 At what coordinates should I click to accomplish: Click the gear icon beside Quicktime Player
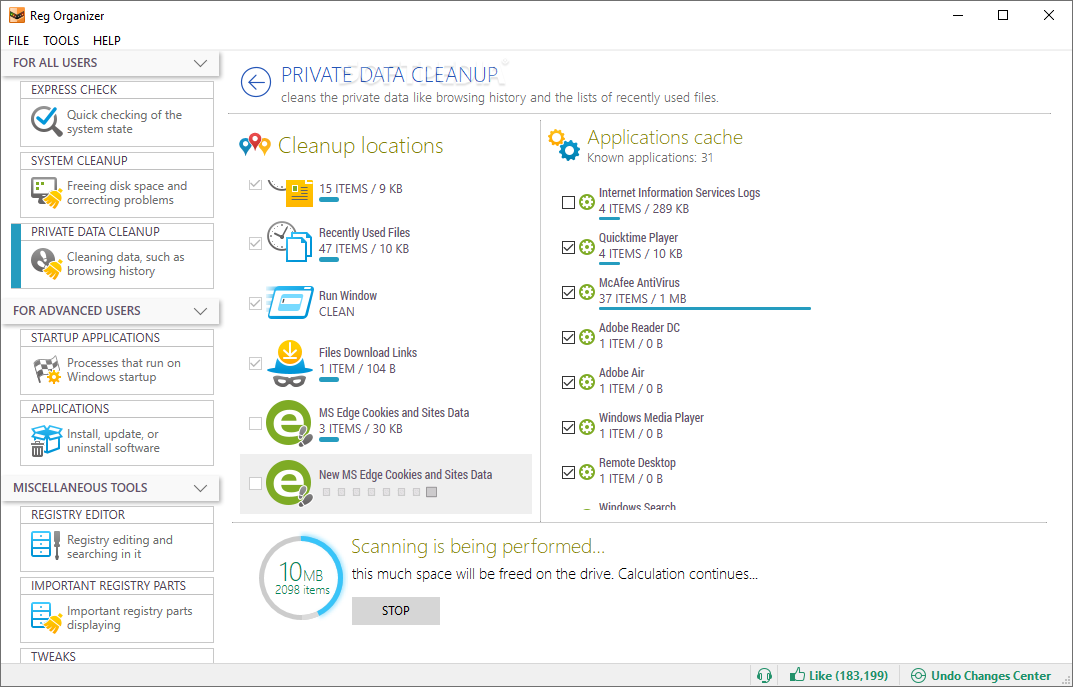tap(586, 247)
